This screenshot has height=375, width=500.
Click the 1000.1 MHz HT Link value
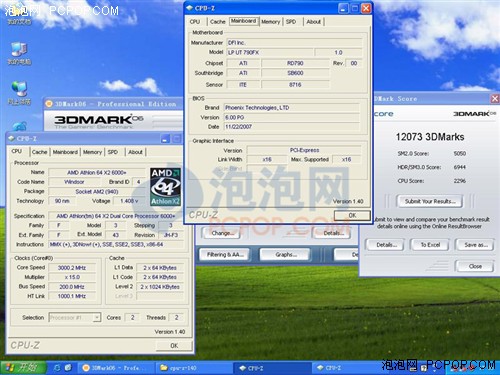72,296
